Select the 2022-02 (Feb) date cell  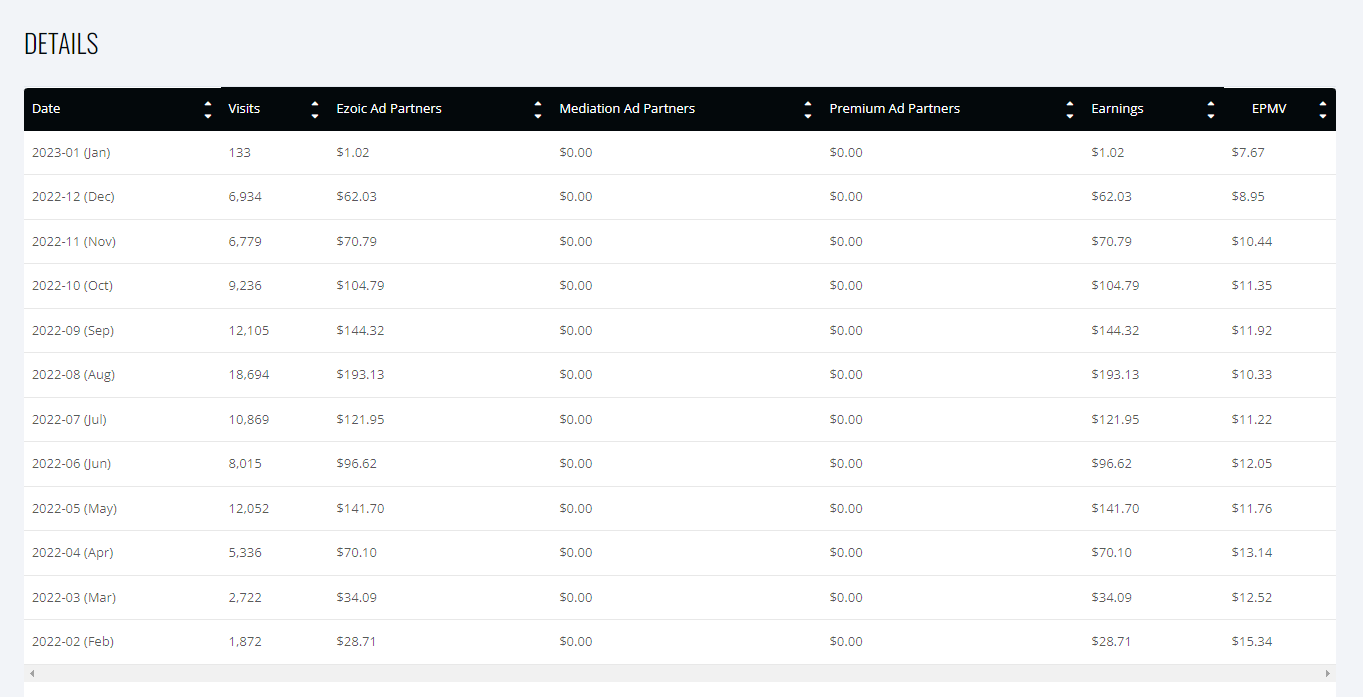(x=73, y=642)
